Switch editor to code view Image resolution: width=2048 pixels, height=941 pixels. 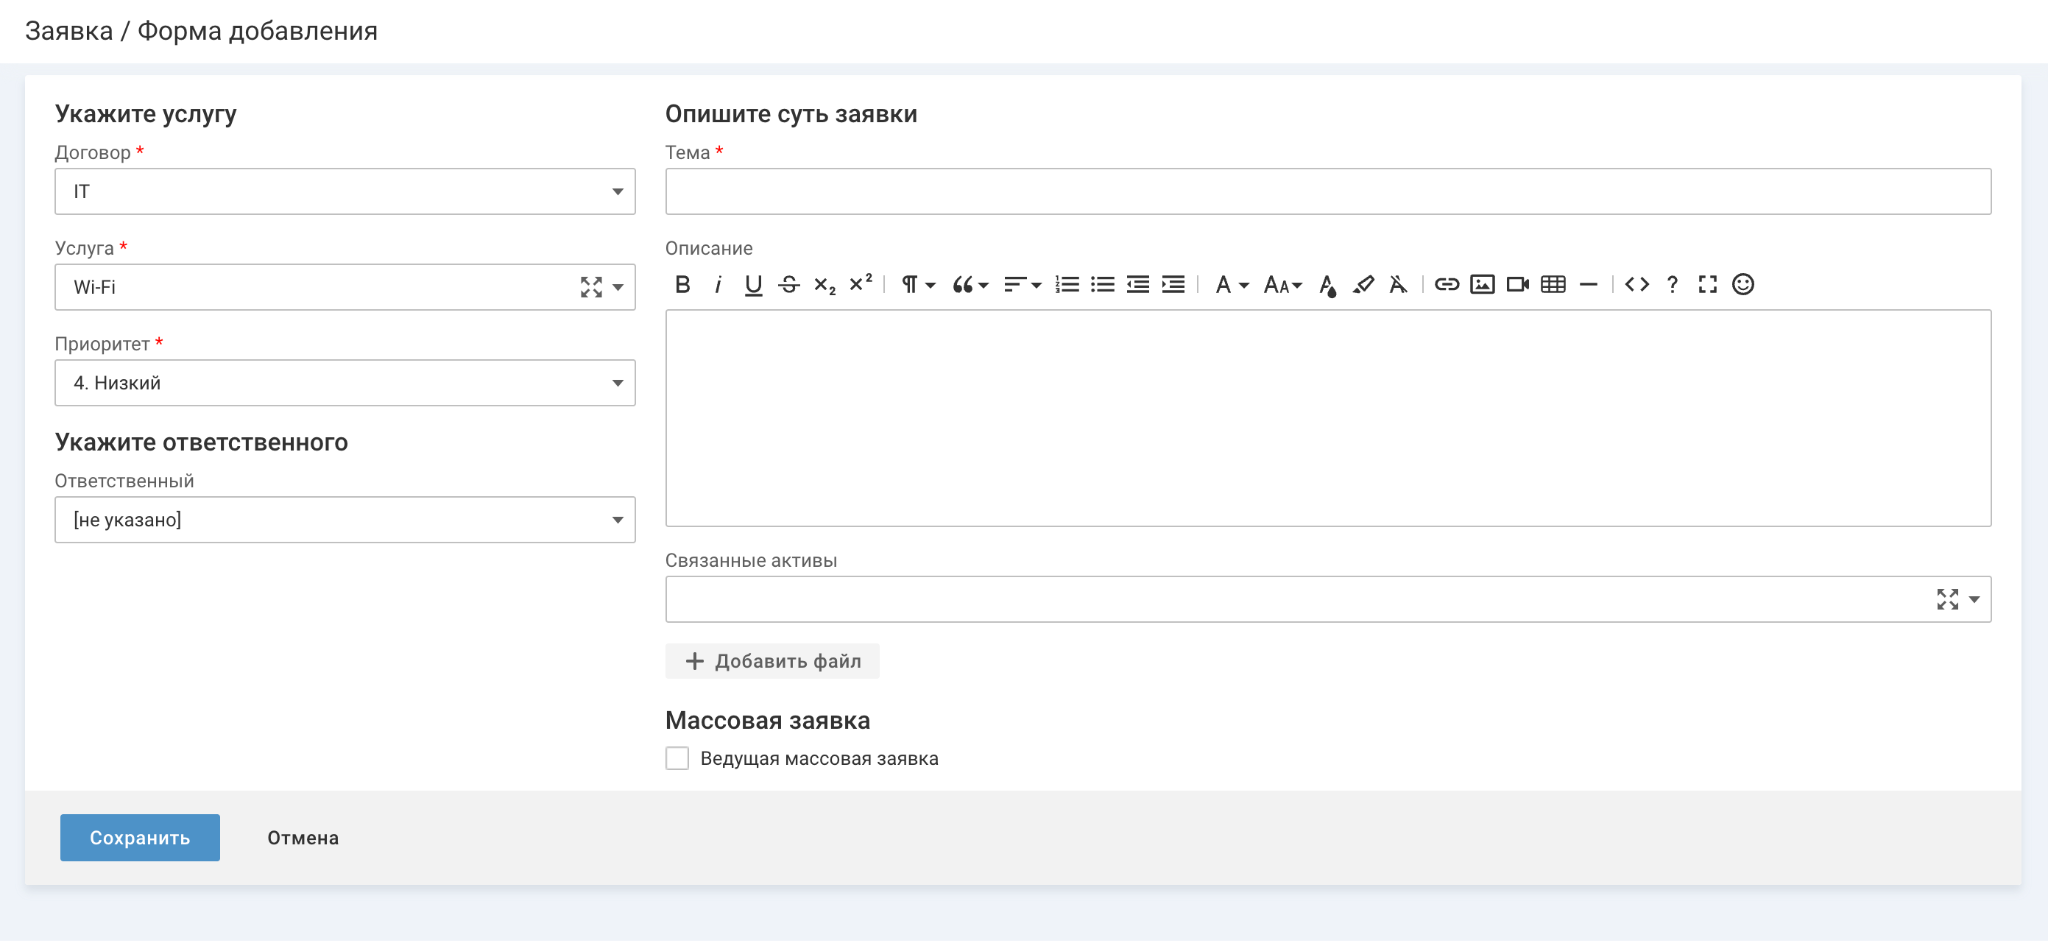pyautogui.click(x=1637, y=285)
